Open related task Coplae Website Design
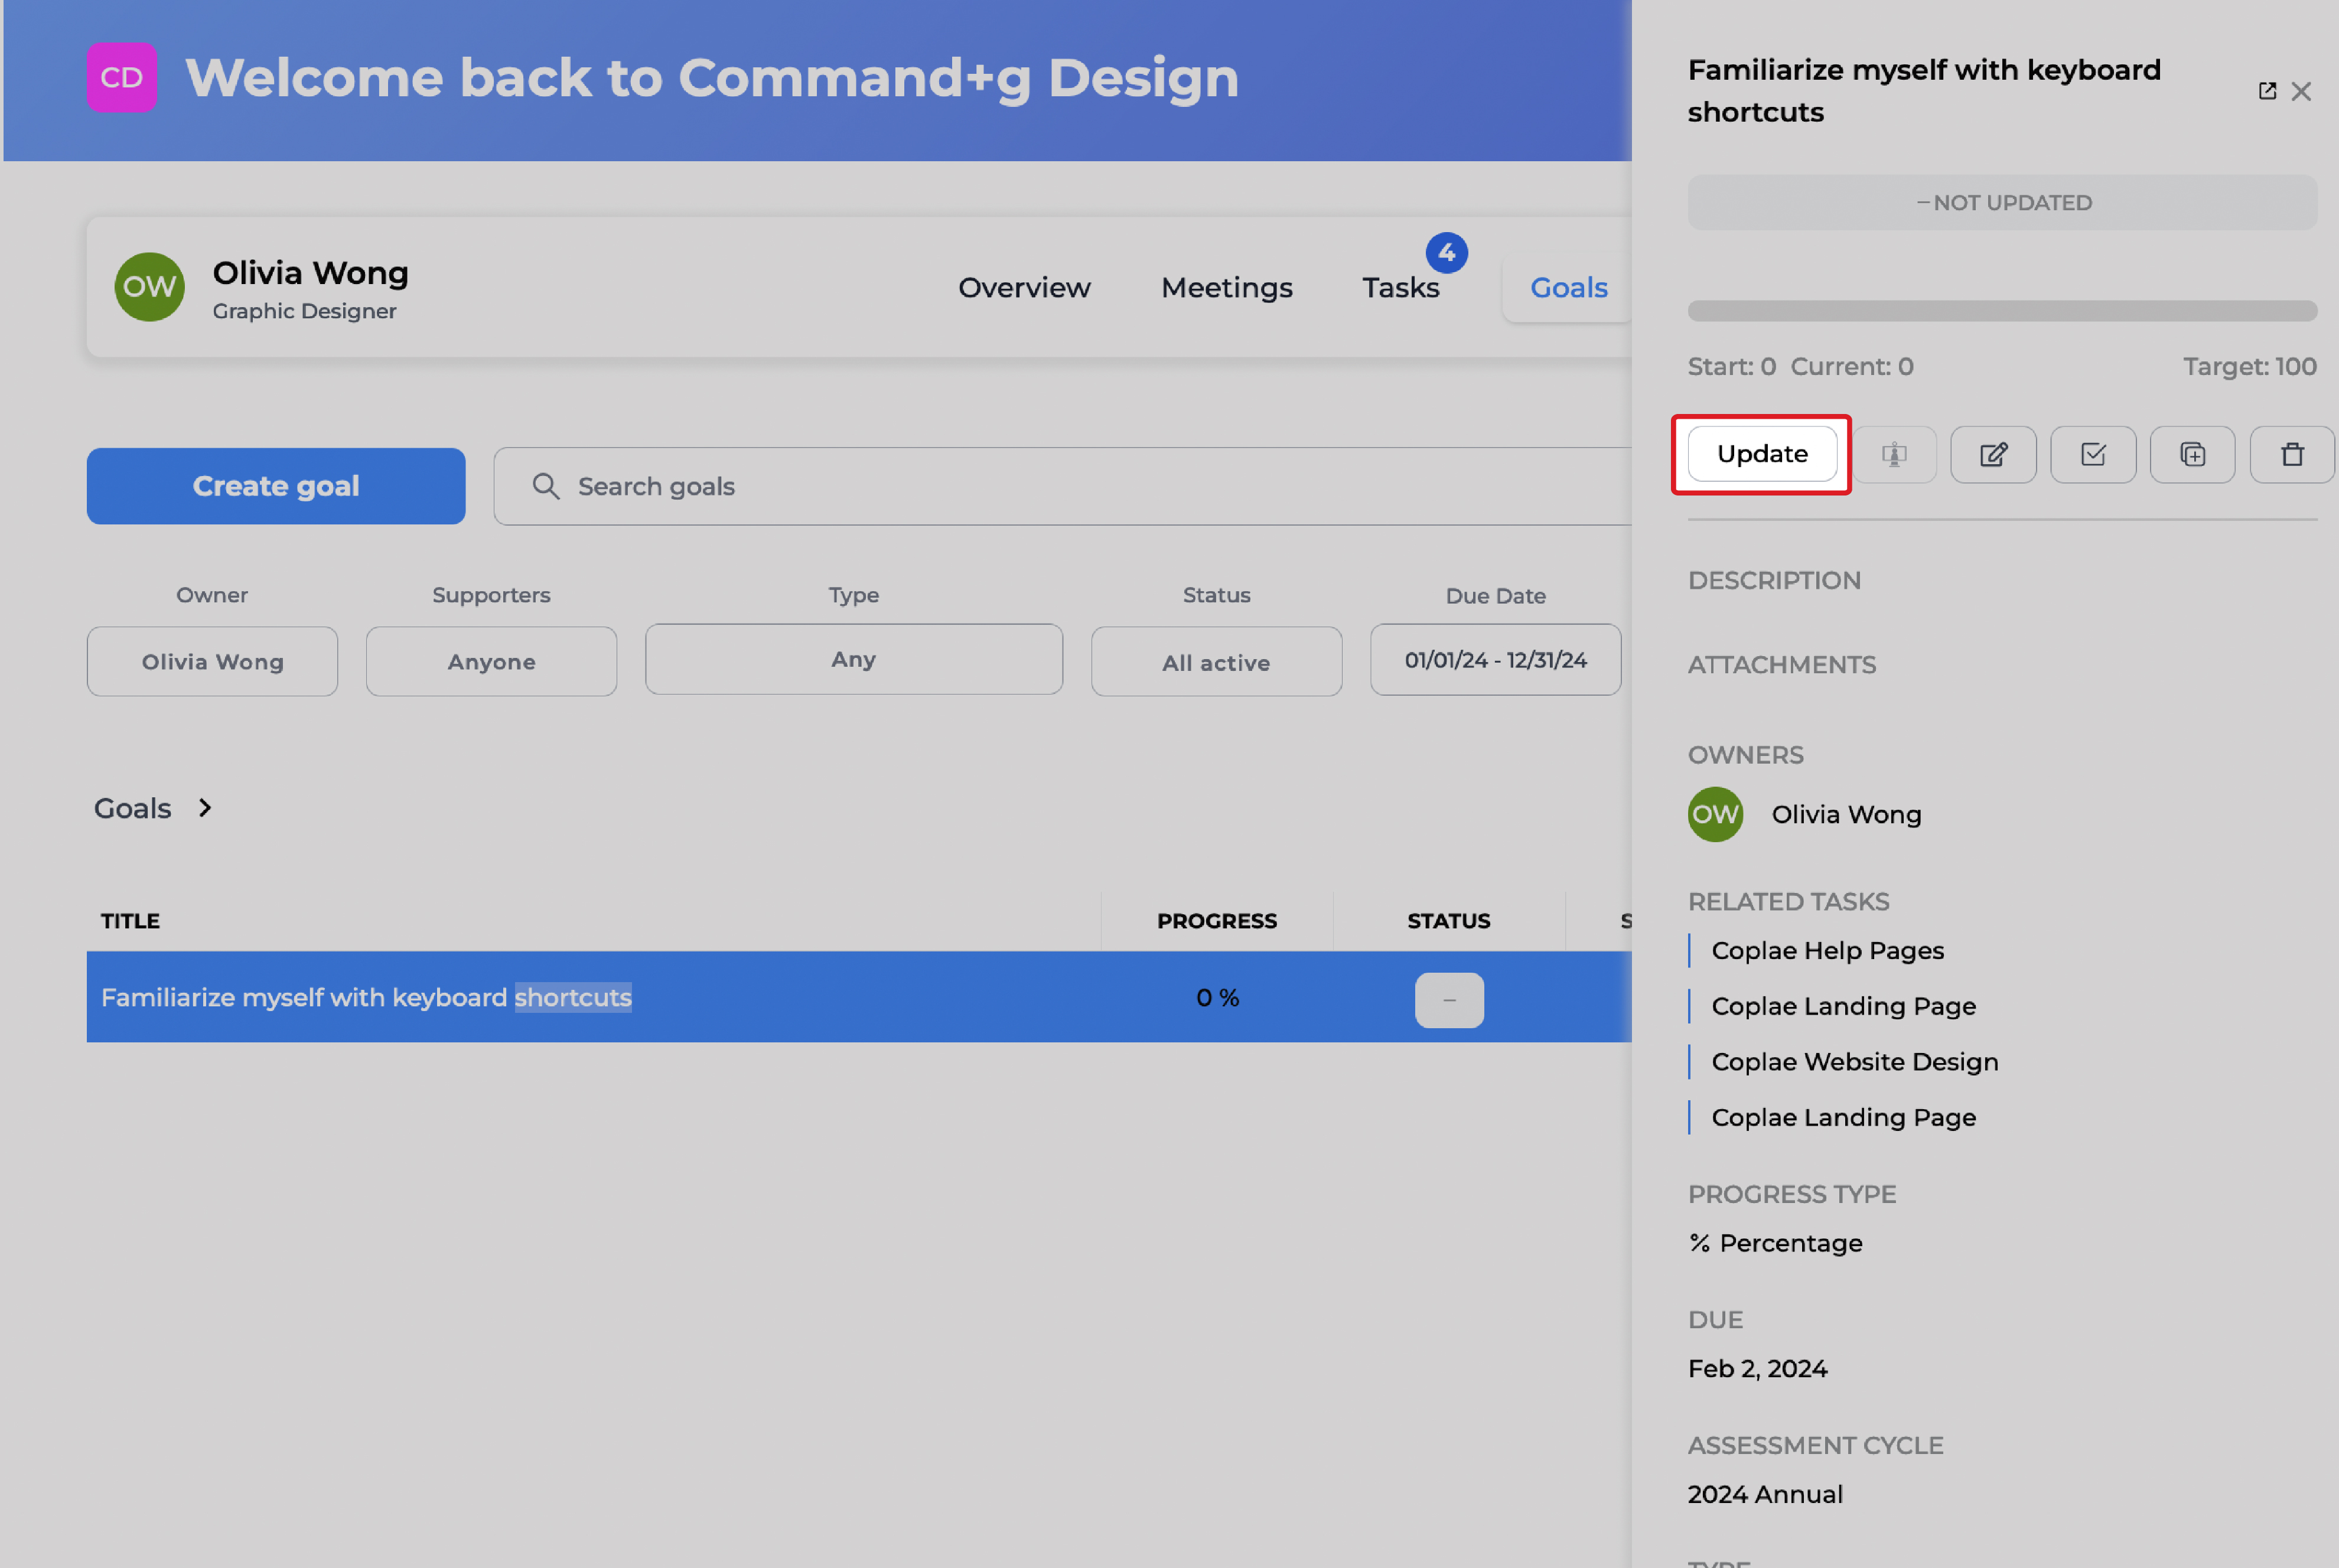2339x1568 pixels. 1854,1061
